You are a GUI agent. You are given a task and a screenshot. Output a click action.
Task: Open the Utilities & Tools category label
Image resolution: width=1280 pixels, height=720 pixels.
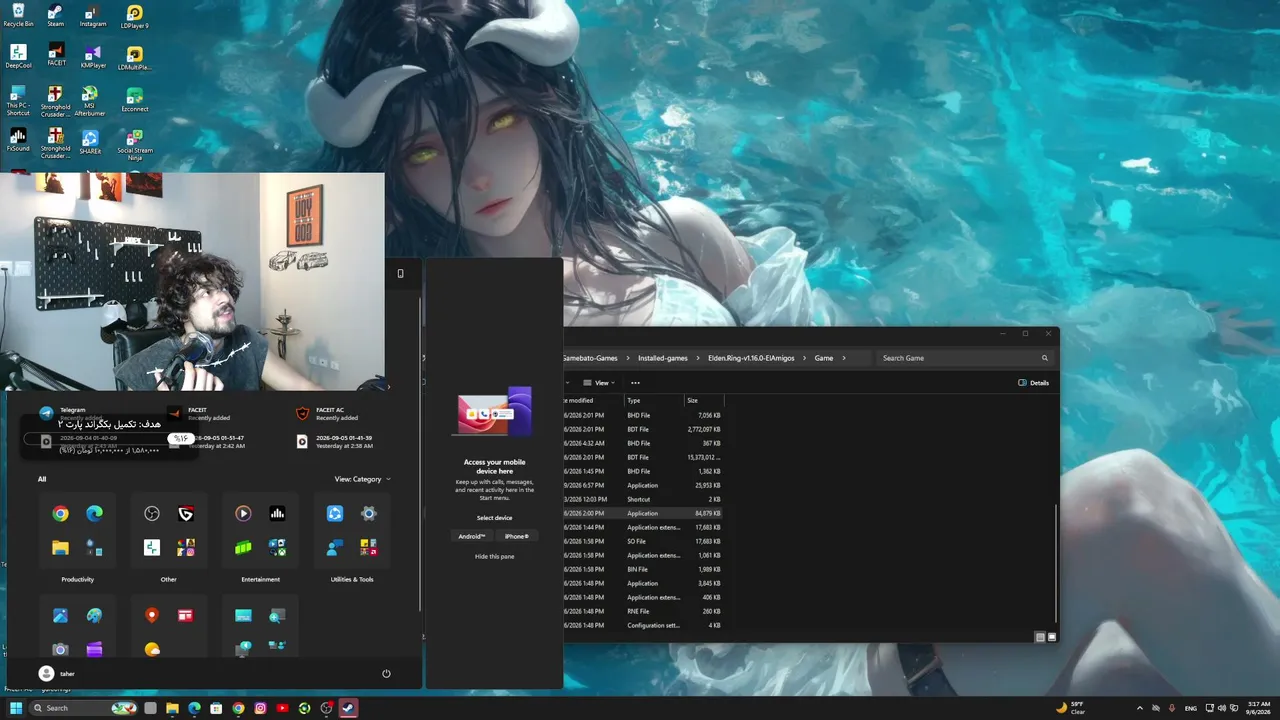pos(352,580)
